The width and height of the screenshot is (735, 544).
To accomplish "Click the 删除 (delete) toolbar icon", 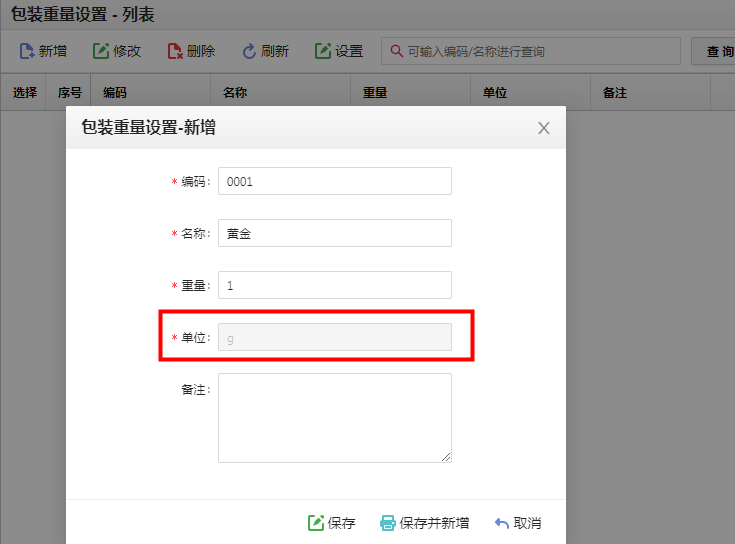I will click(174, 51).
